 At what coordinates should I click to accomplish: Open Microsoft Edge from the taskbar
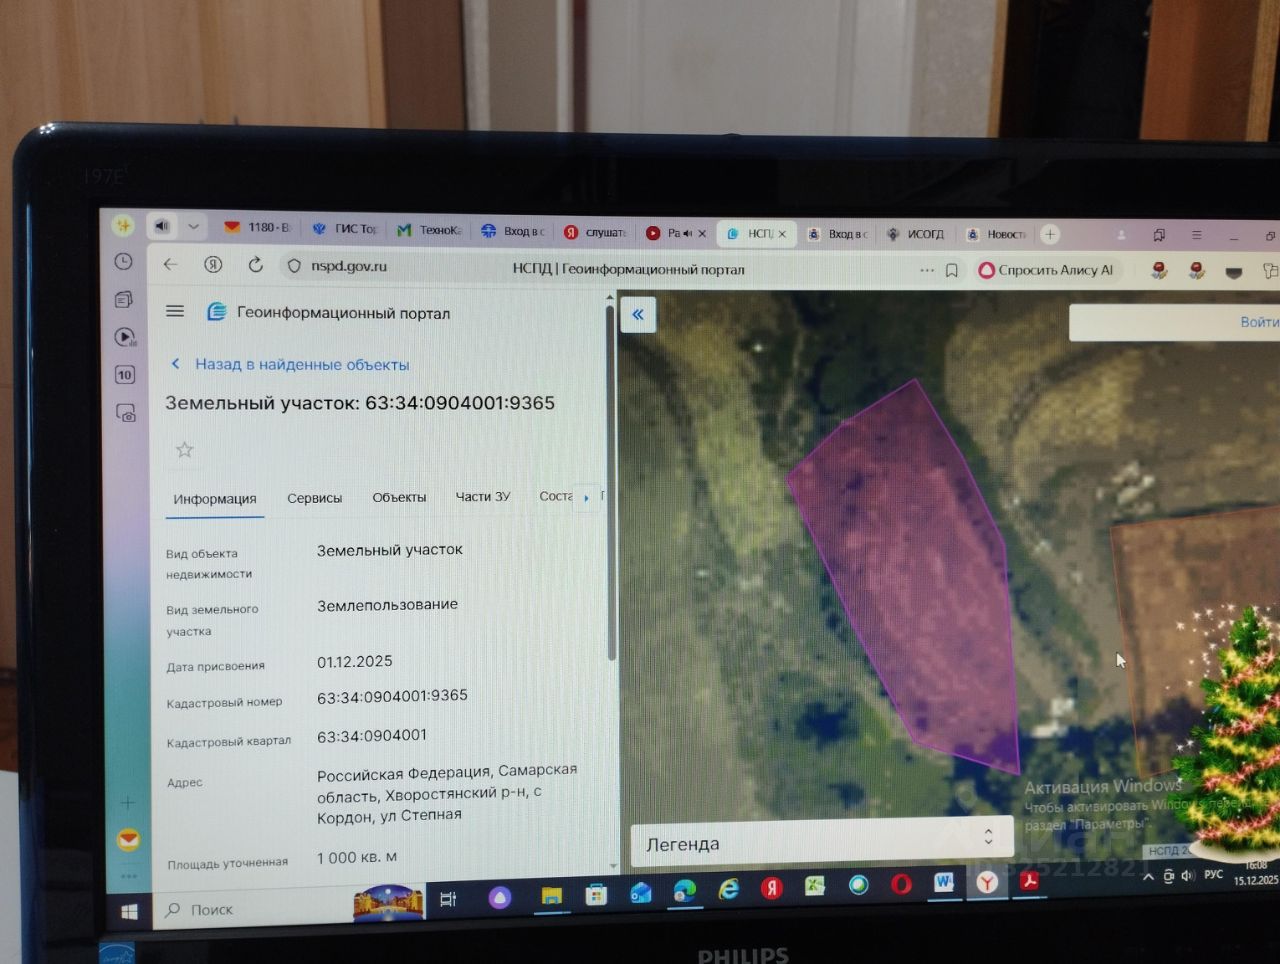[x=685, y=890]
